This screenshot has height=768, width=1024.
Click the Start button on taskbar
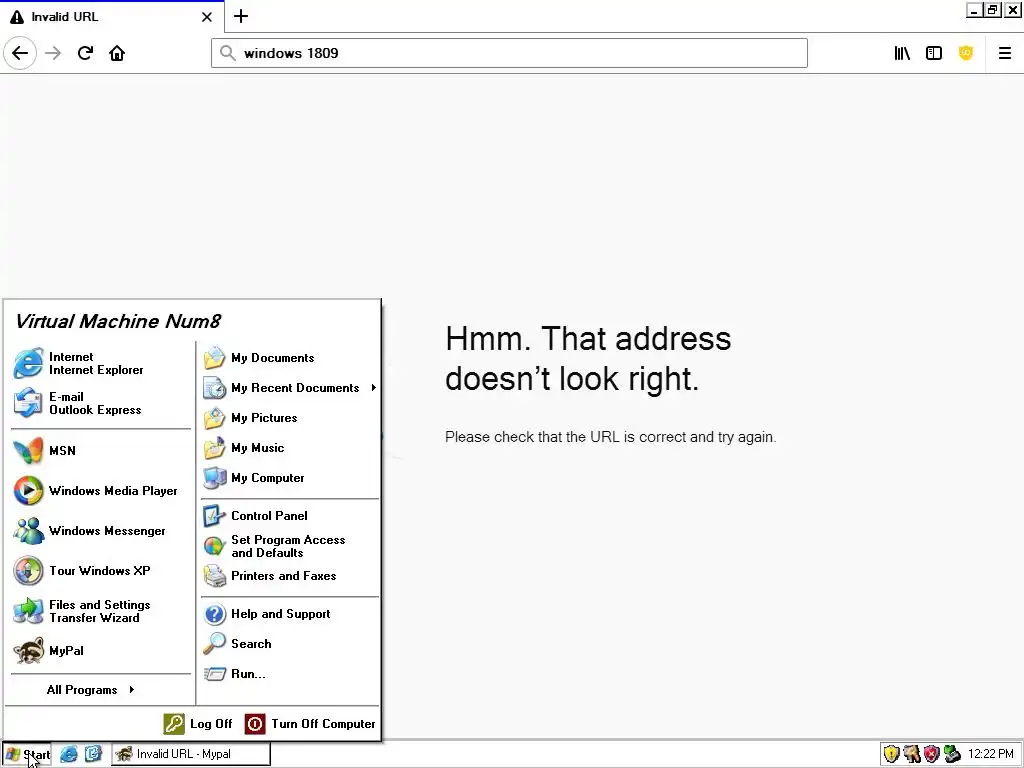pyautogui.click(x=27, y=754)
